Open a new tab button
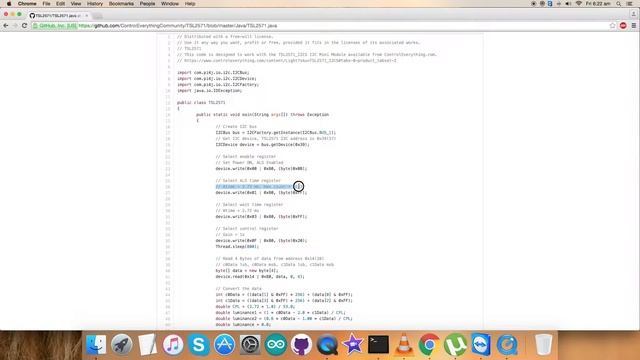Viewport: 640px width, 360px height. point(97,16)
